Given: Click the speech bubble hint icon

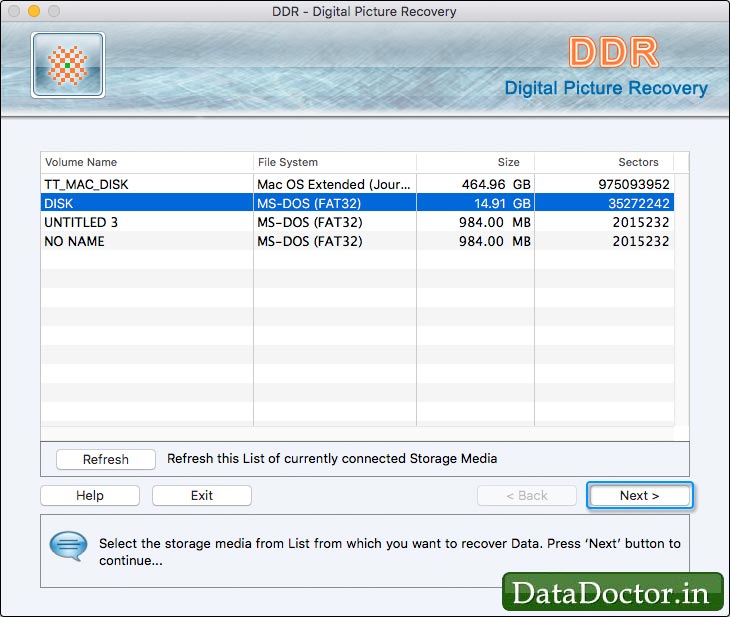Looking at the screenshot, I should (68, 546).
